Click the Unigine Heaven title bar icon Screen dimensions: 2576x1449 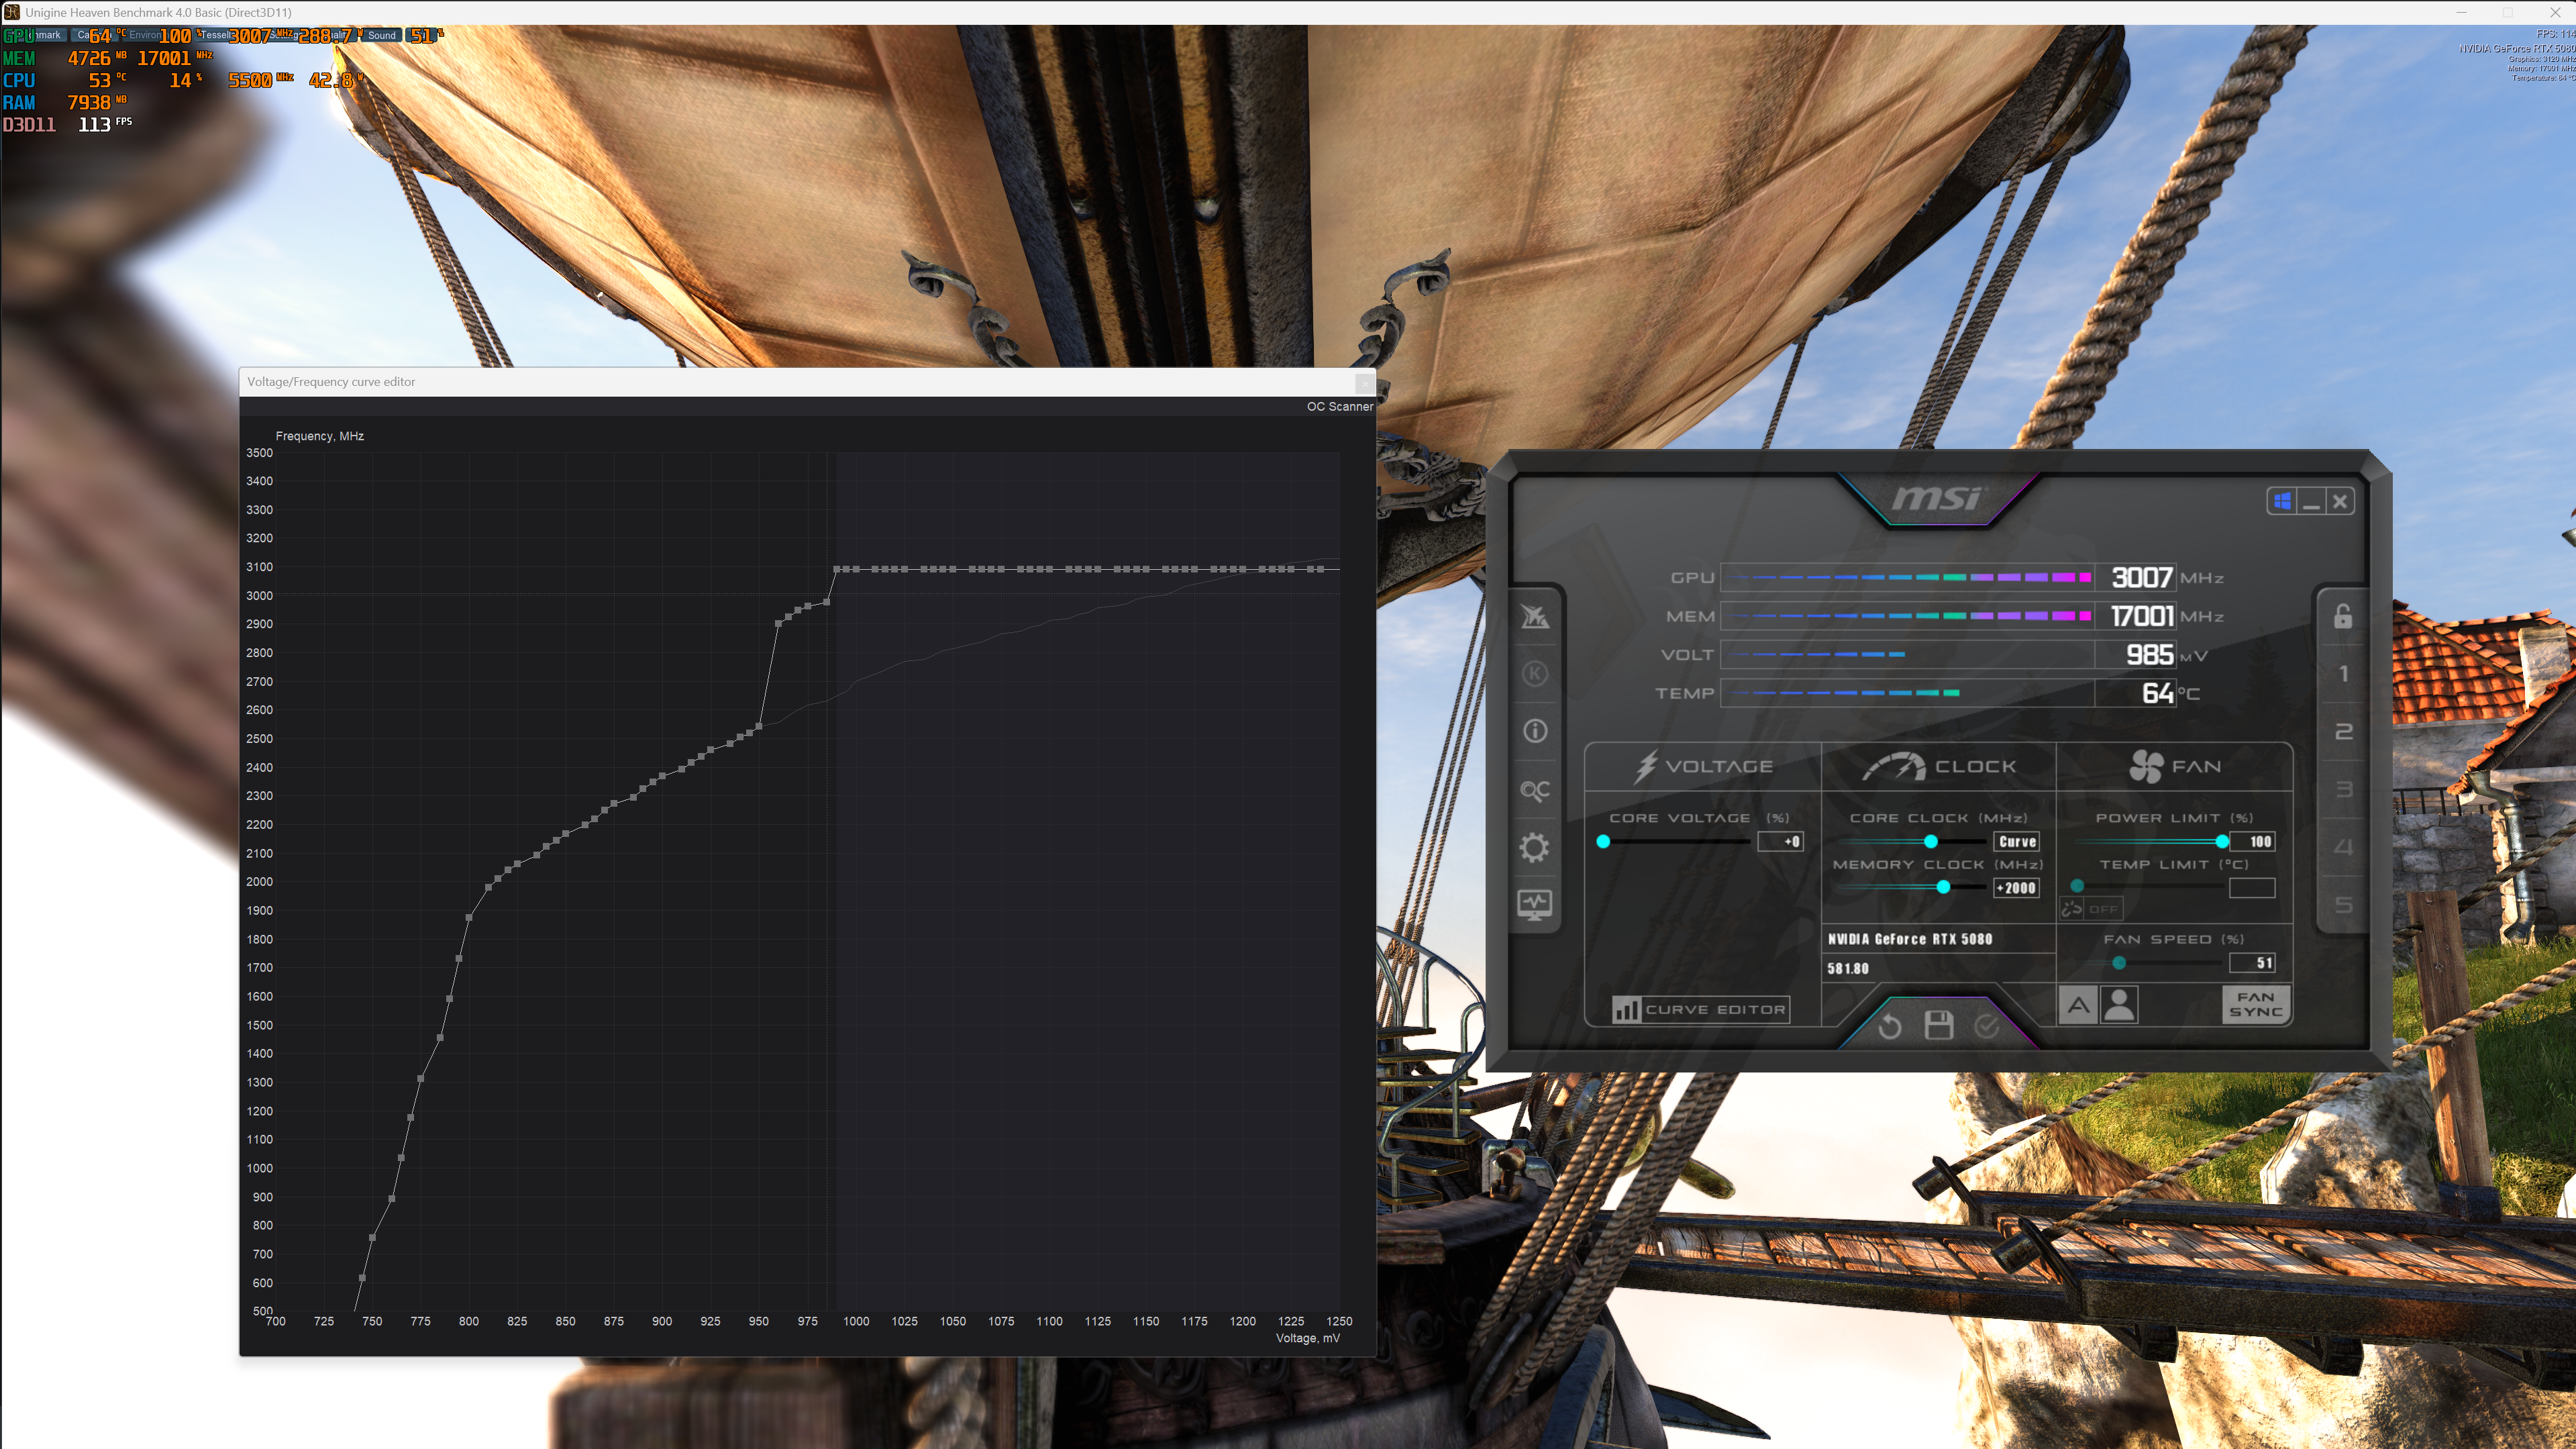(12, 12)
